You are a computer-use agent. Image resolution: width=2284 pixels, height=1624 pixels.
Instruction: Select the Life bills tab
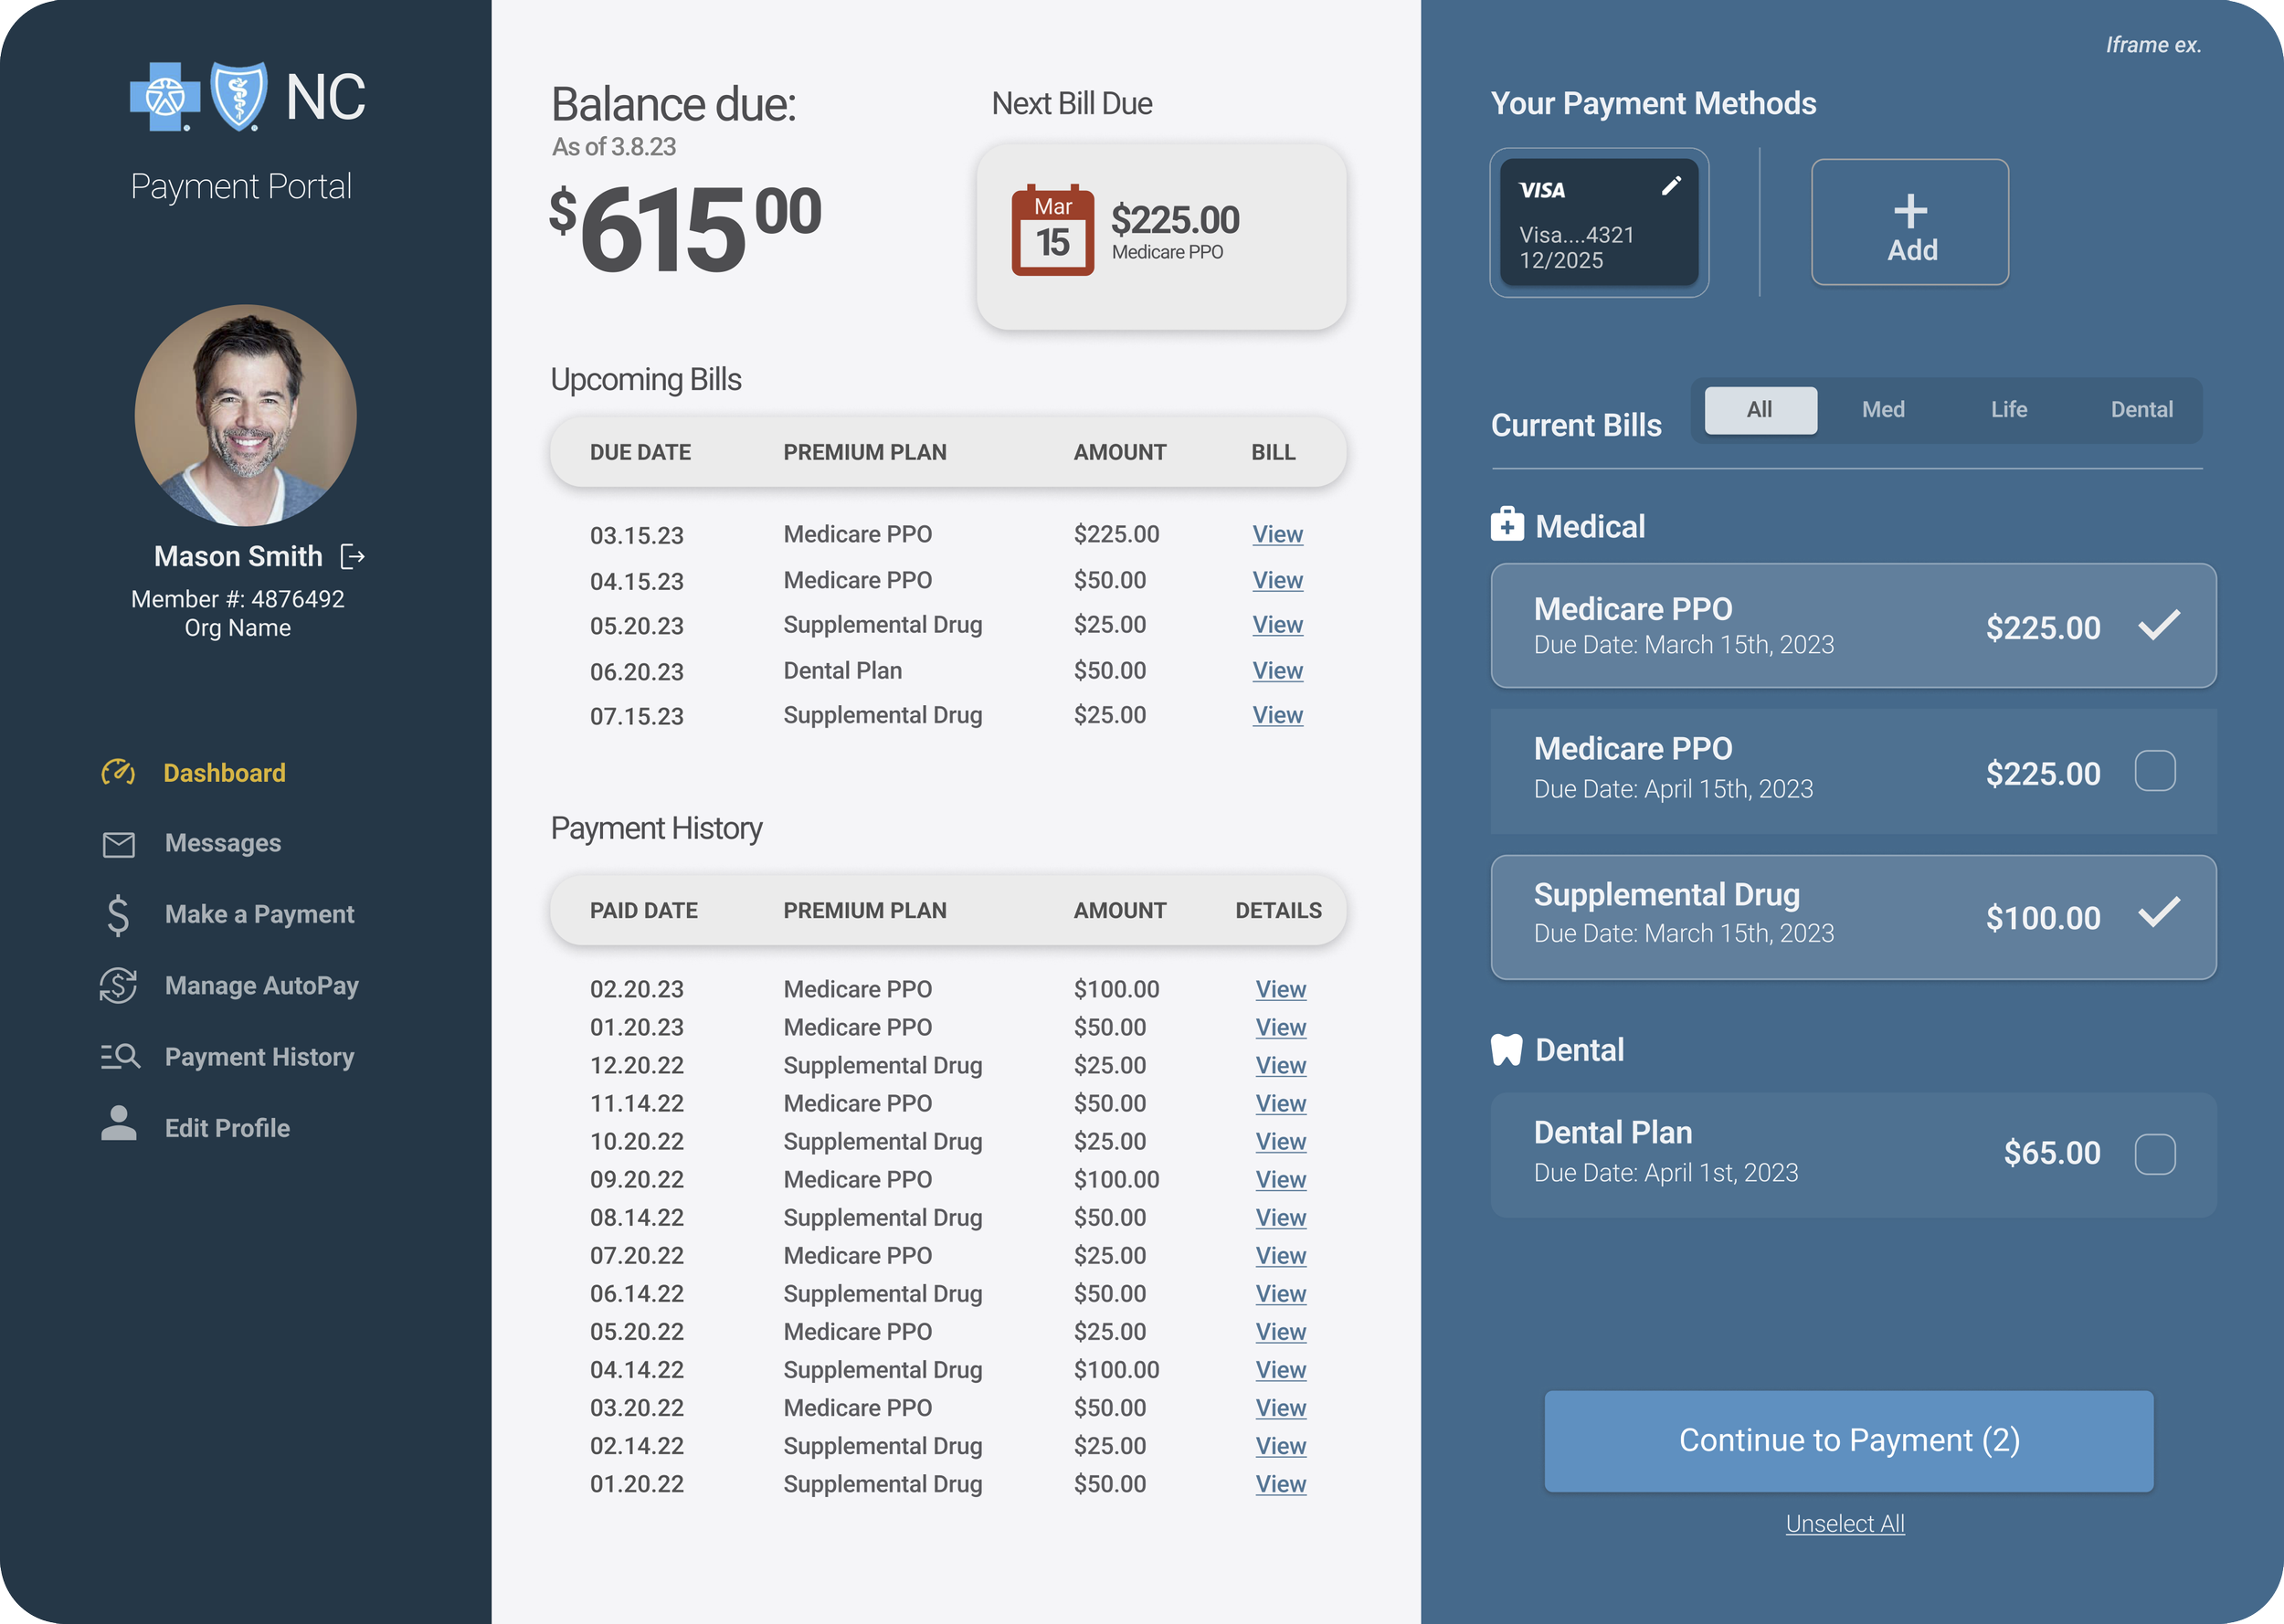pos(2008,409)
